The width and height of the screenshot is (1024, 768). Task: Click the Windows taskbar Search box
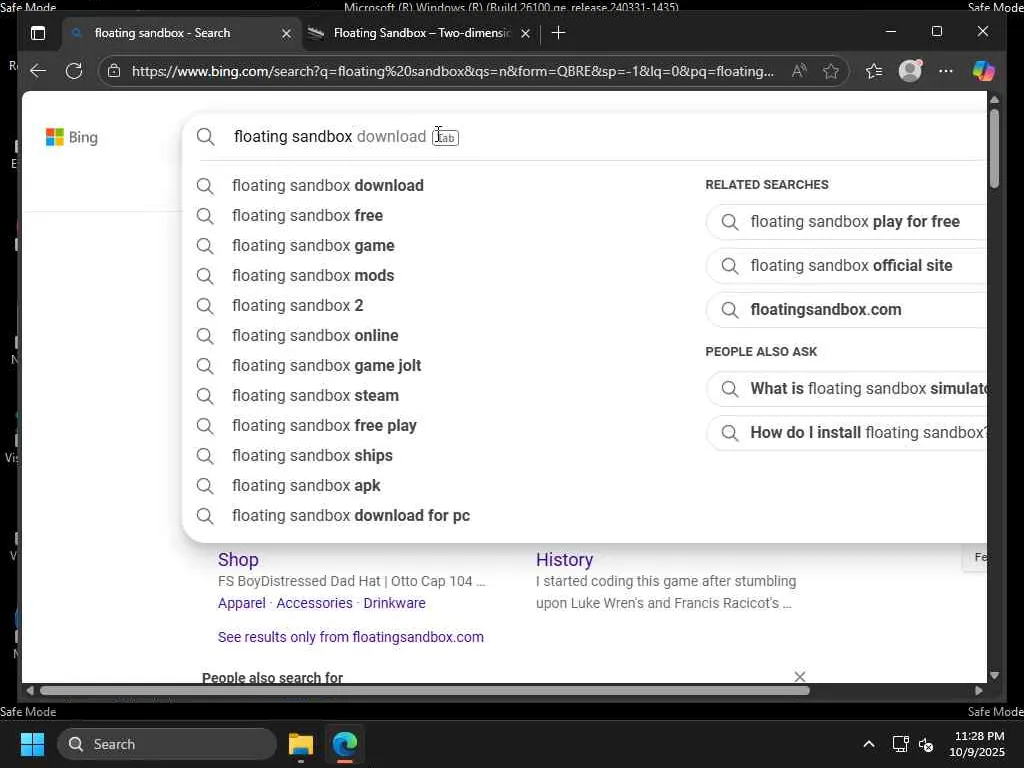coord(167,744)
